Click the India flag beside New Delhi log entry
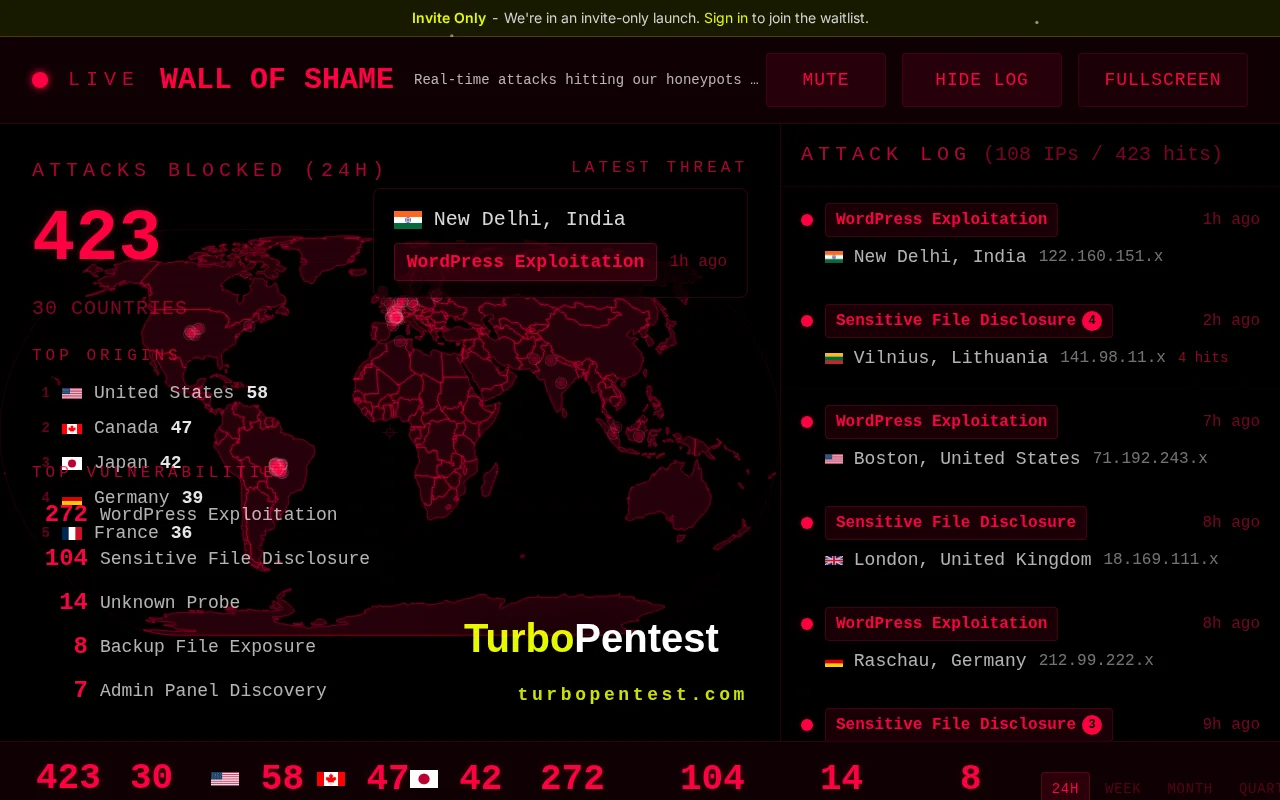This screenshot has height=800, width=1280. pyautogui.click(x=834, y=257)
